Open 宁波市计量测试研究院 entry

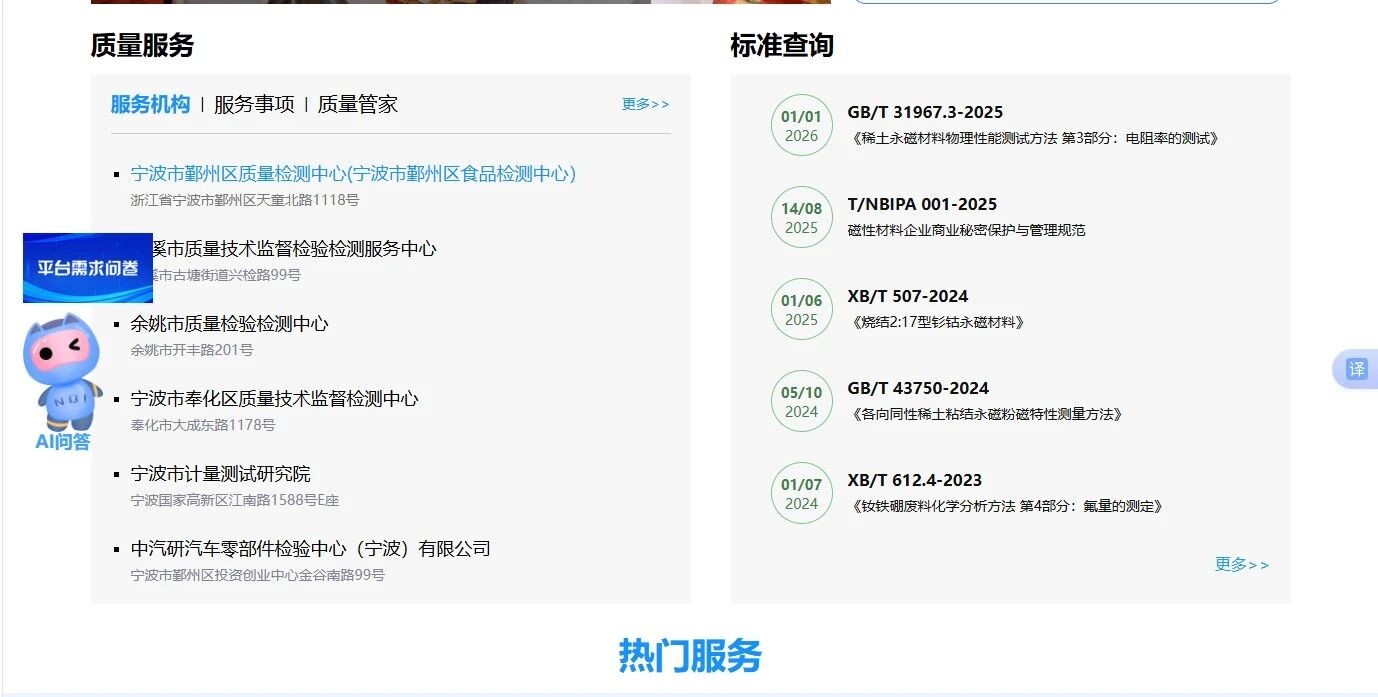click(220, 474)
